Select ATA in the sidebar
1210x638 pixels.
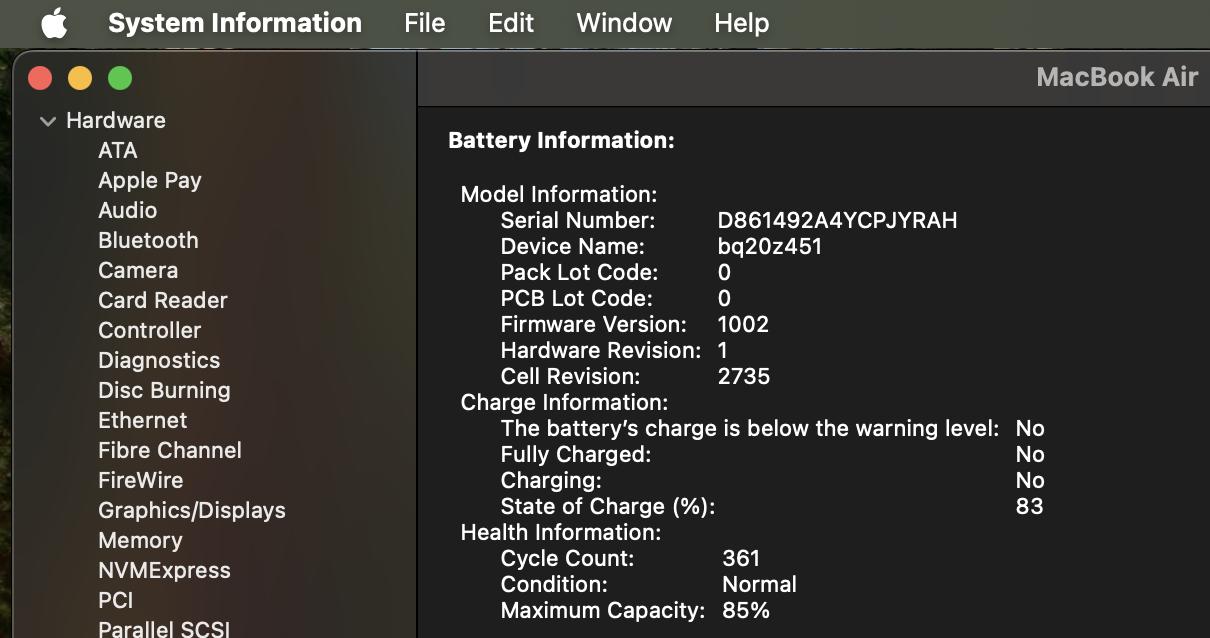pyautogui.click(x=118, y=150)
